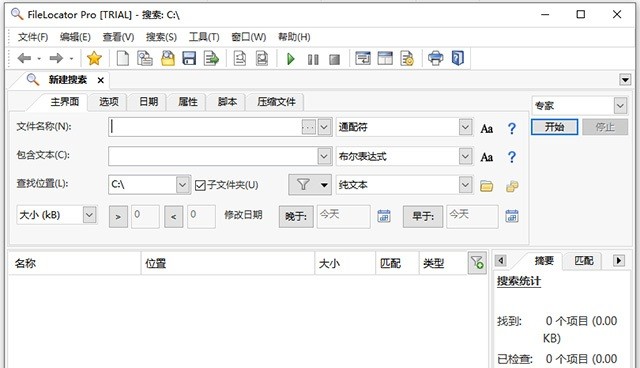Screen dimensions: 640x368
Task: Toggle the 晚于 date button
Action: click(x=296, y=216)
